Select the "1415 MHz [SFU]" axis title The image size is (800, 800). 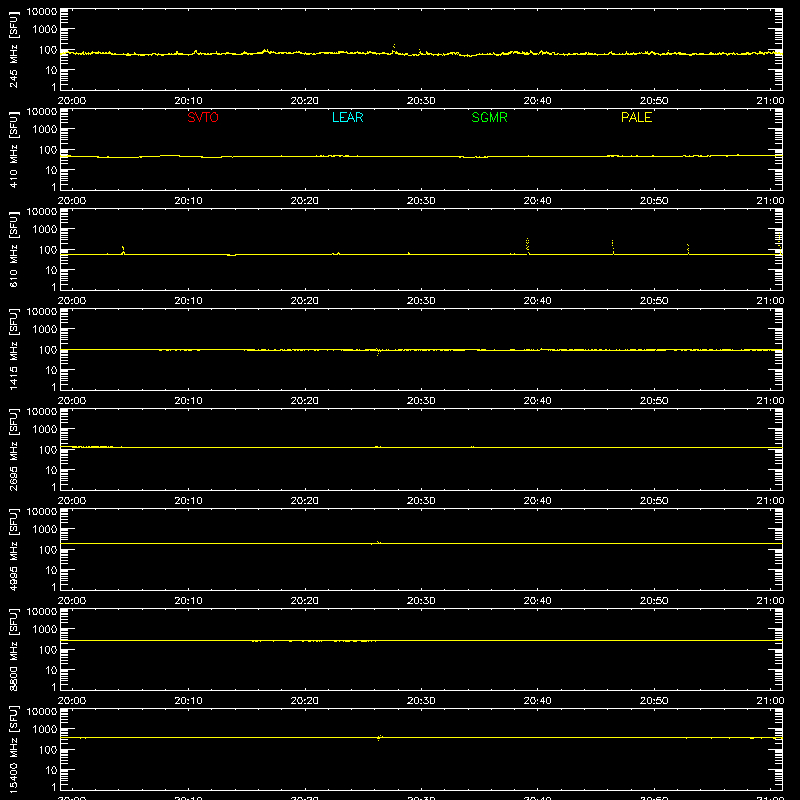tap(14, 349)
